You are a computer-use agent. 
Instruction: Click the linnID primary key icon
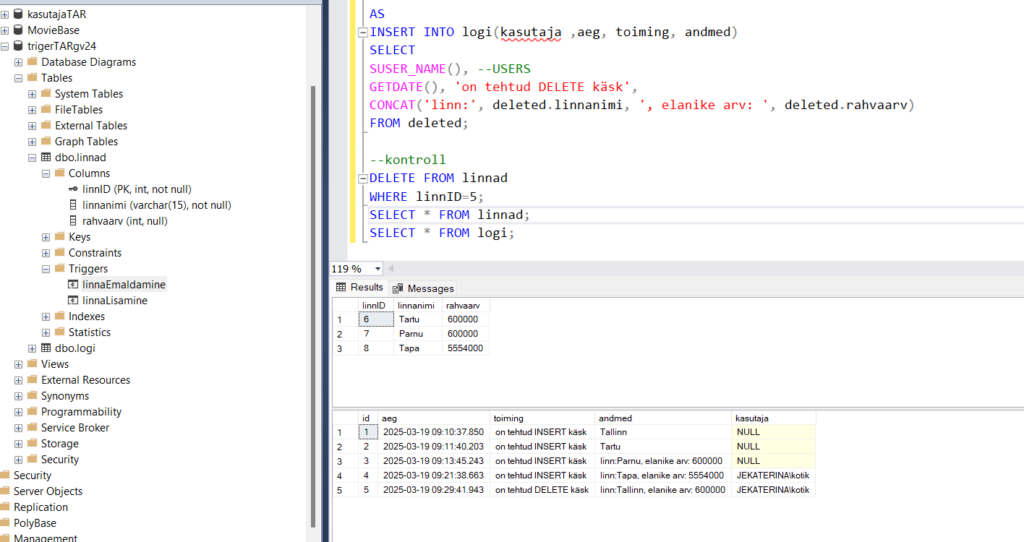coord(73,189)
